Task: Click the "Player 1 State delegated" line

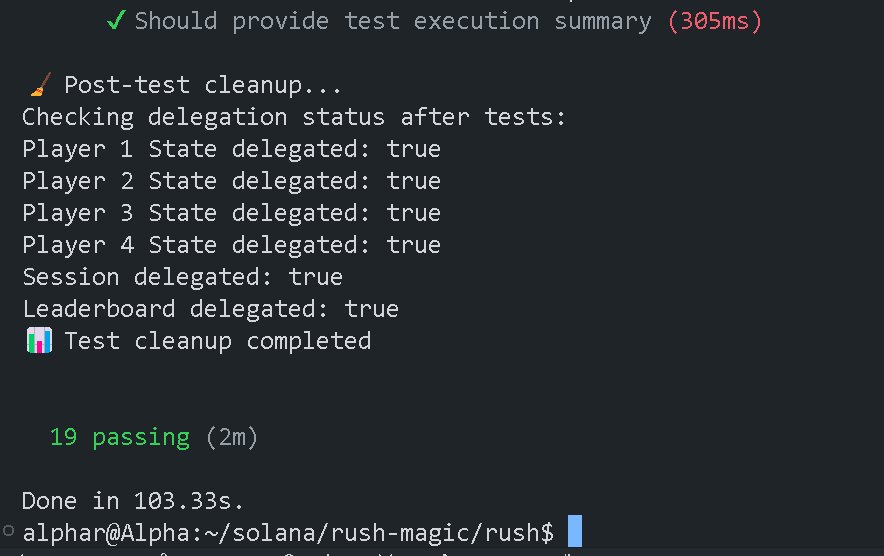Action: point(231,149)
